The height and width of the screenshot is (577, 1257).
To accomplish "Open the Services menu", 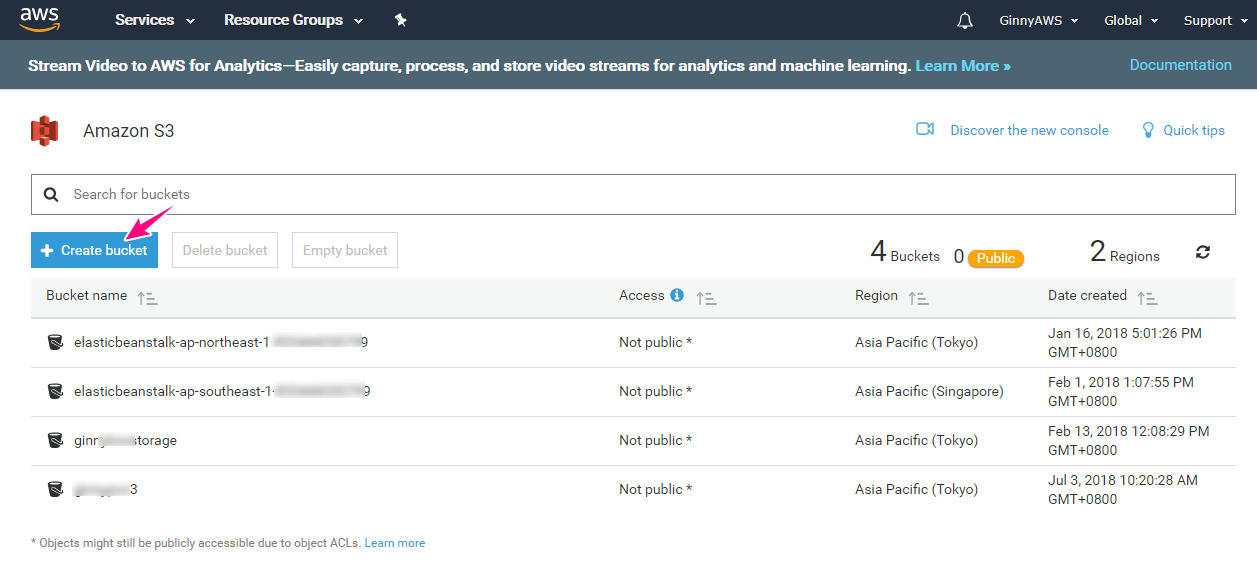I will click(155, 20).
